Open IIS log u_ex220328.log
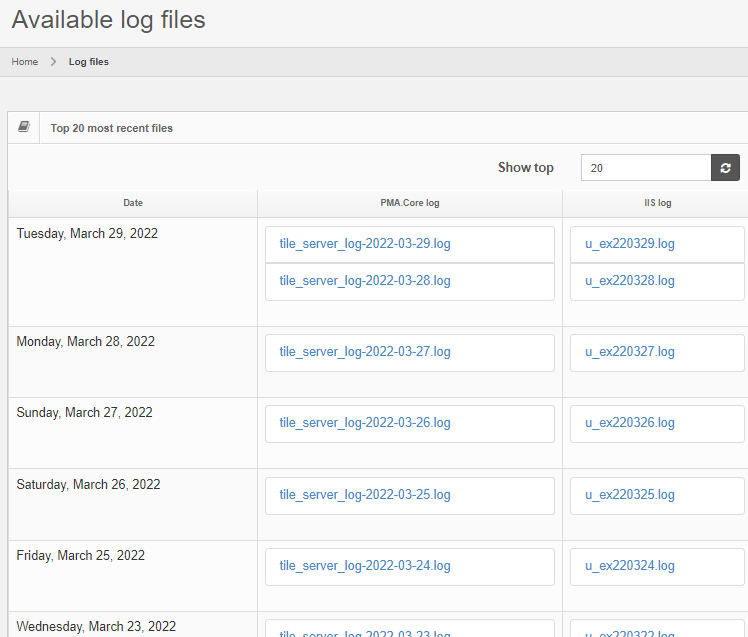Viewport: 748px width, 637px height. pos(630,281)
